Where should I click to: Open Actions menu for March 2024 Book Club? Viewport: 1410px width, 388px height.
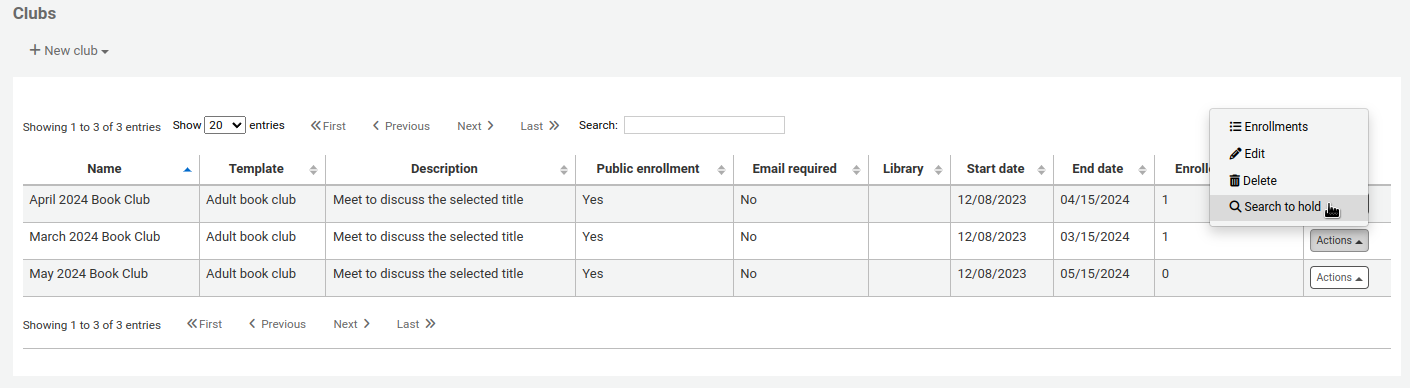(1339, 240)
